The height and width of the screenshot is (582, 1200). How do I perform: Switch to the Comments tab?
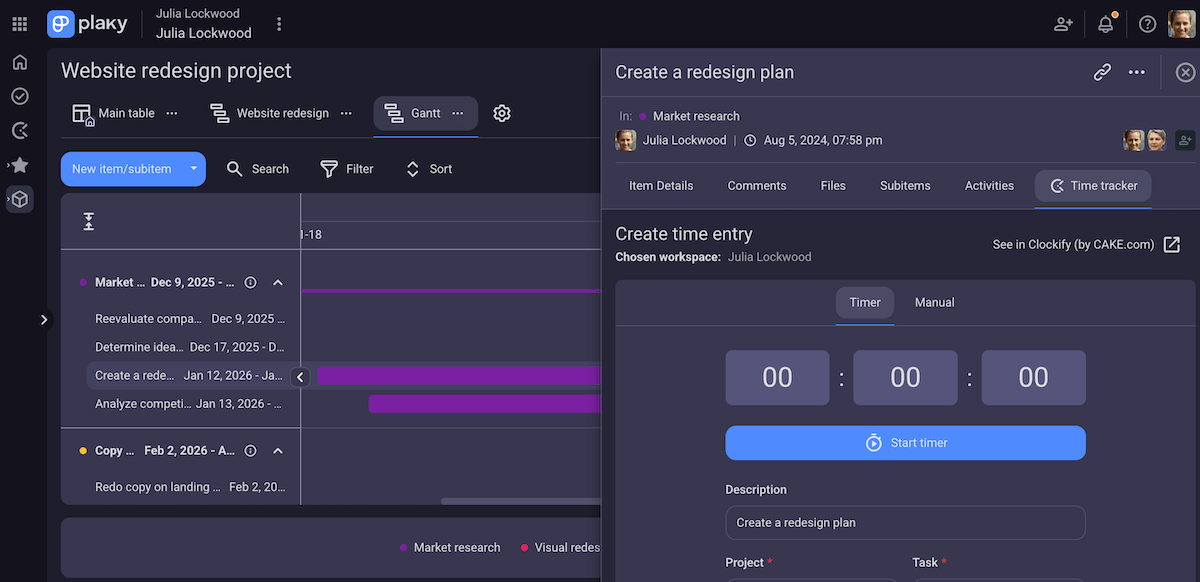coord(756,185)
